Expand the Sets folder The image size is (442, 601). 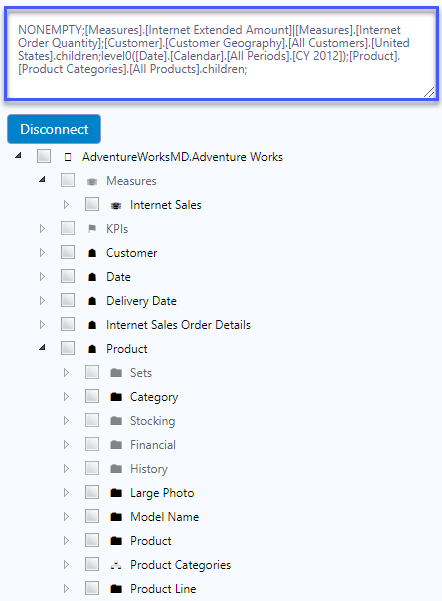66,373
